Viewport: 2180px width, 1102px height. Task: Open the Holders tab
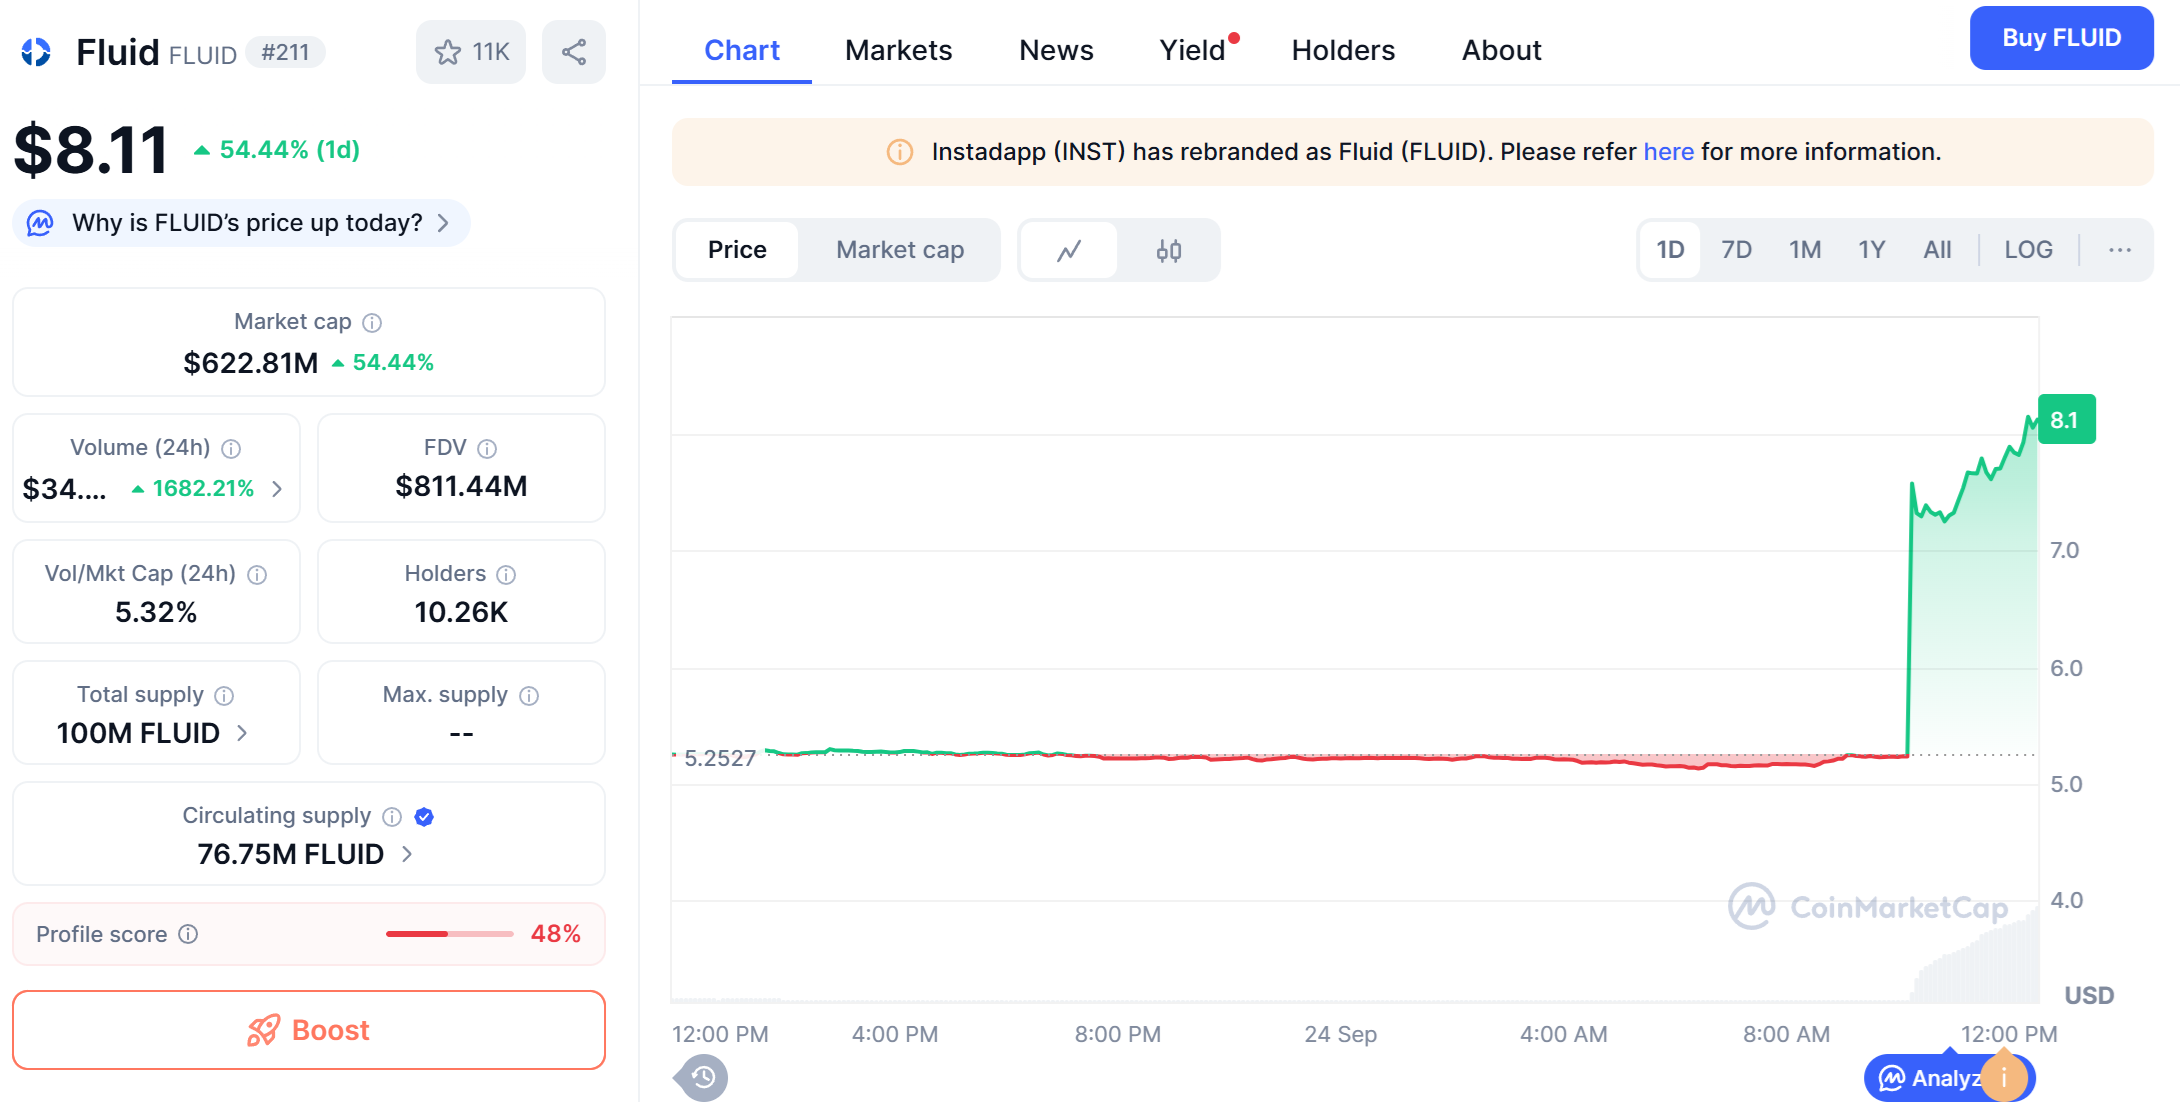(x=1342, y=50)
